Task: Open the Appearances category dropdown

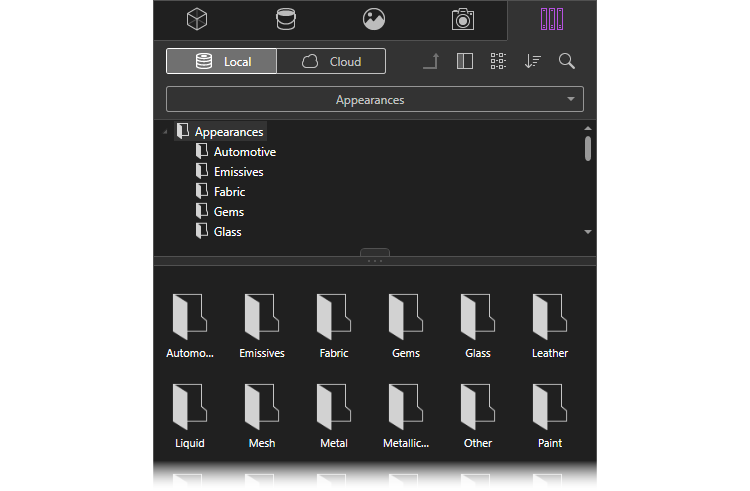Action: pyautogui.click(x=374, y=100)
